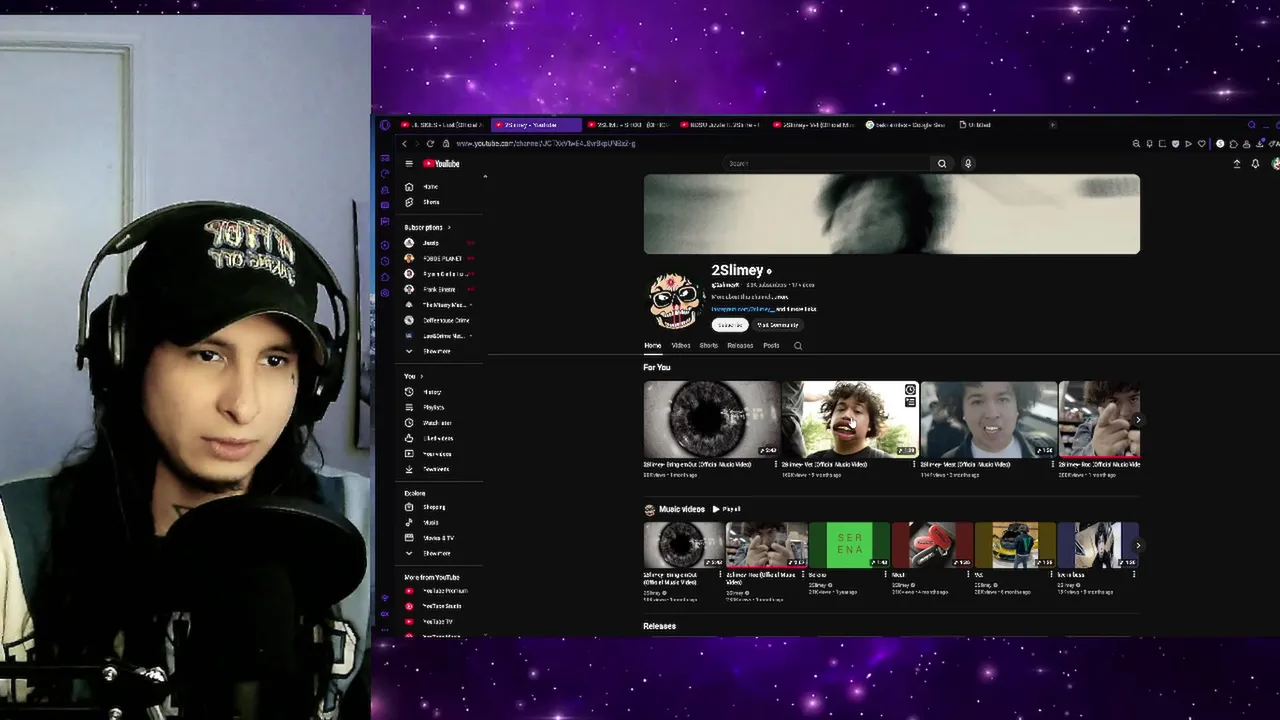Viewport: 1280px width, 720px height.
Task: Subscribe to the 2Slimey channel
Action: (x=730, y=325)
